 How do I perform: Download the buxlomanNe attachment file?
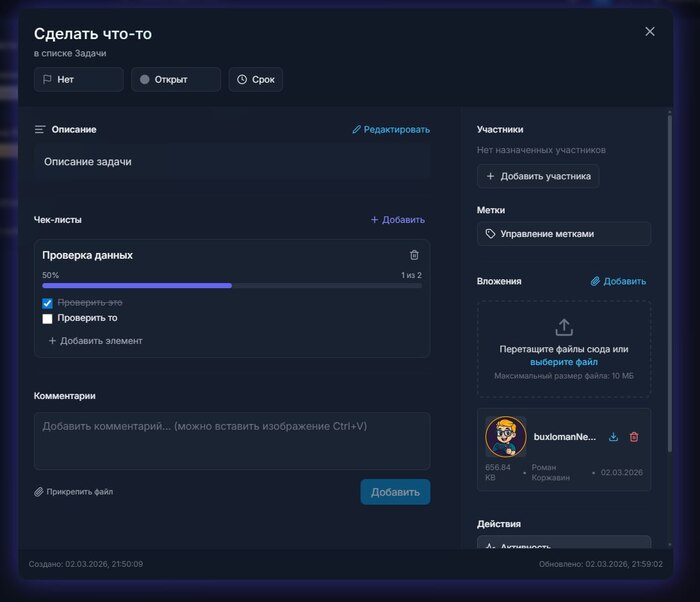613,437
